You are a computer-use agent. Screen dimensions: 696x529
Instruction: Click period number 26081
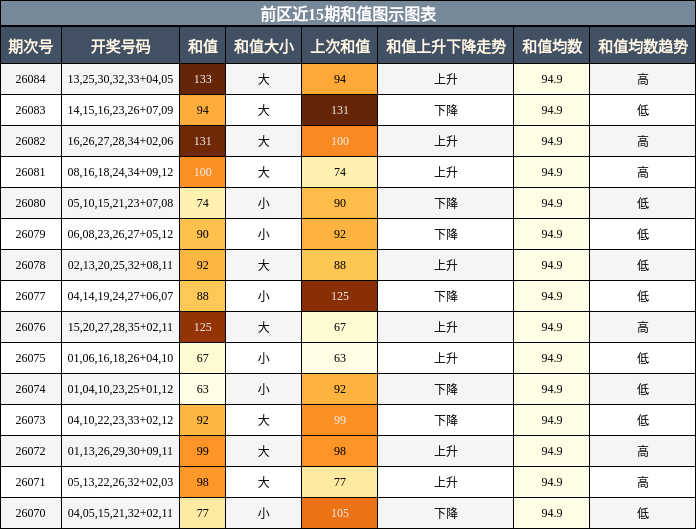pos(31,172)
